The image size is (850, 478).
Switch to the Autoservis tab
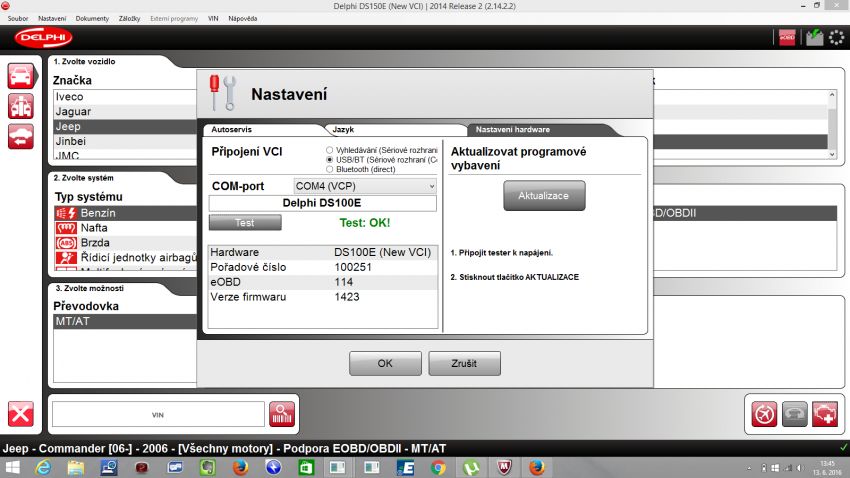[263, 130]
